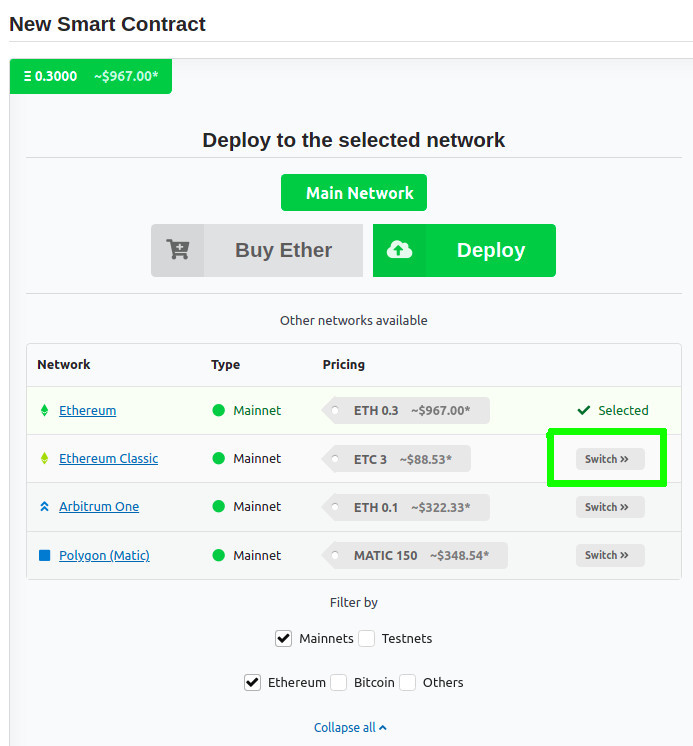Image resolution: width=693 pixels, height=746 pixels.
Task: Click the green status dot in Ethereum Classic row
Action: tap(218, 458)
